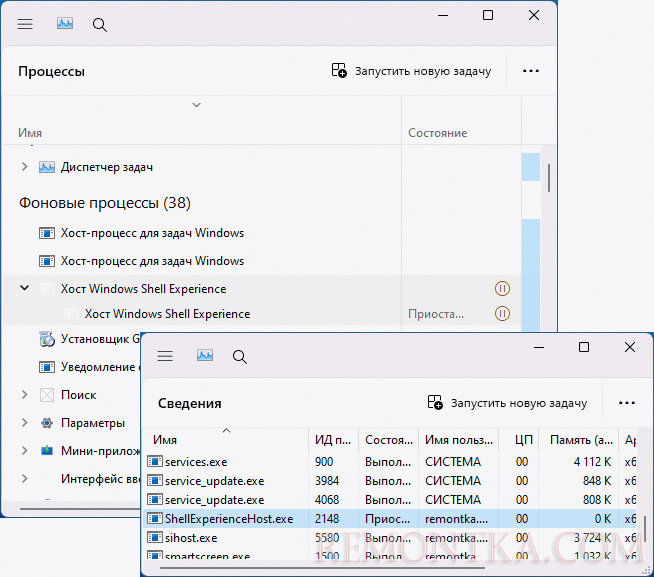
Task: Click Фоновые процессы (38) group header
Action: [x=105, y=203]
